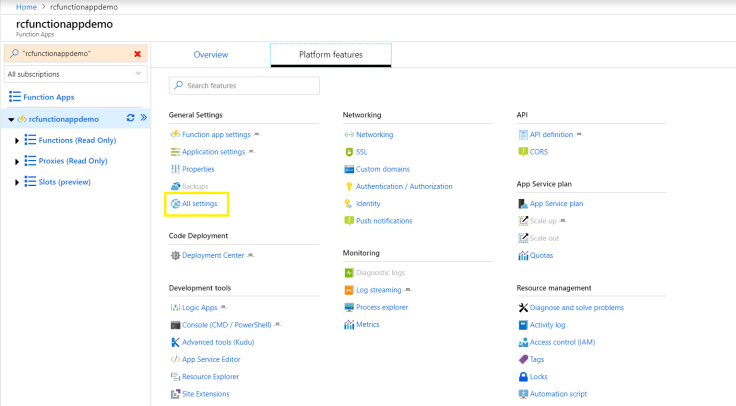Viewport: 736px width, 406px height.
Task: Open the Scale out link
Action: pos(544,238)
